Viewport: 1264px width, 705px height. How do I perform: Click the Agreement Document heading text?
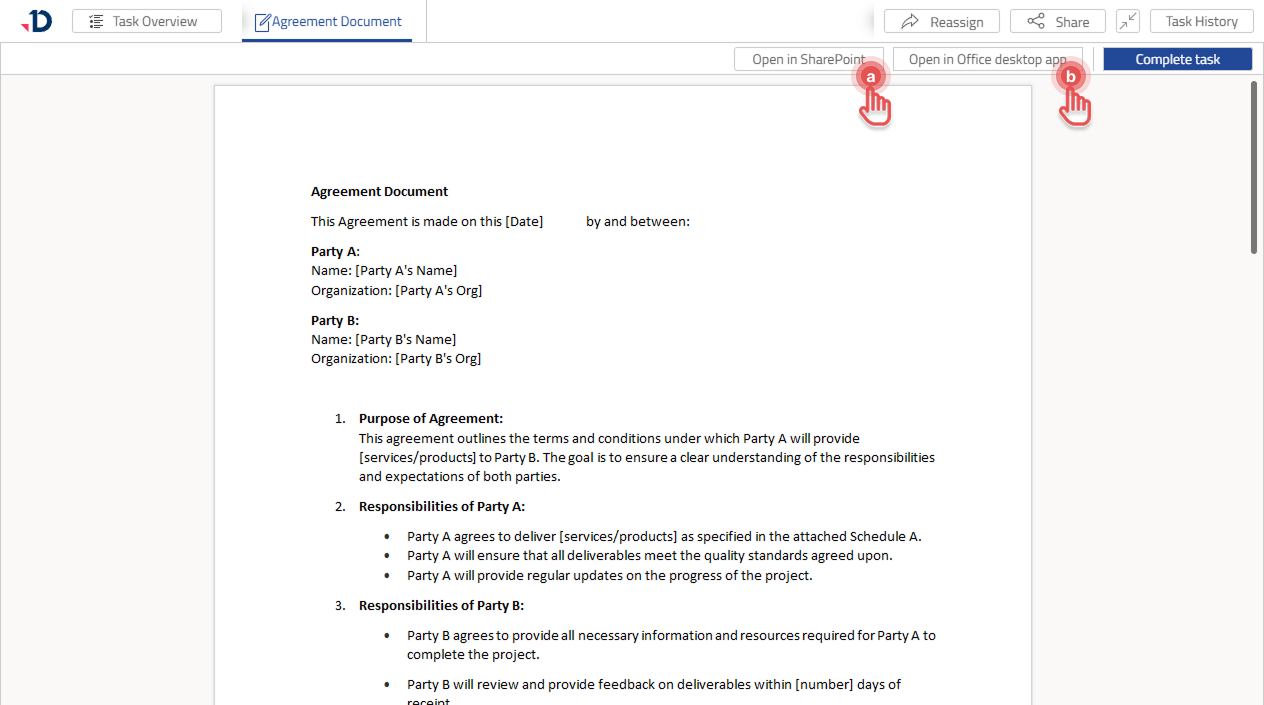click(x=379, y=191)
